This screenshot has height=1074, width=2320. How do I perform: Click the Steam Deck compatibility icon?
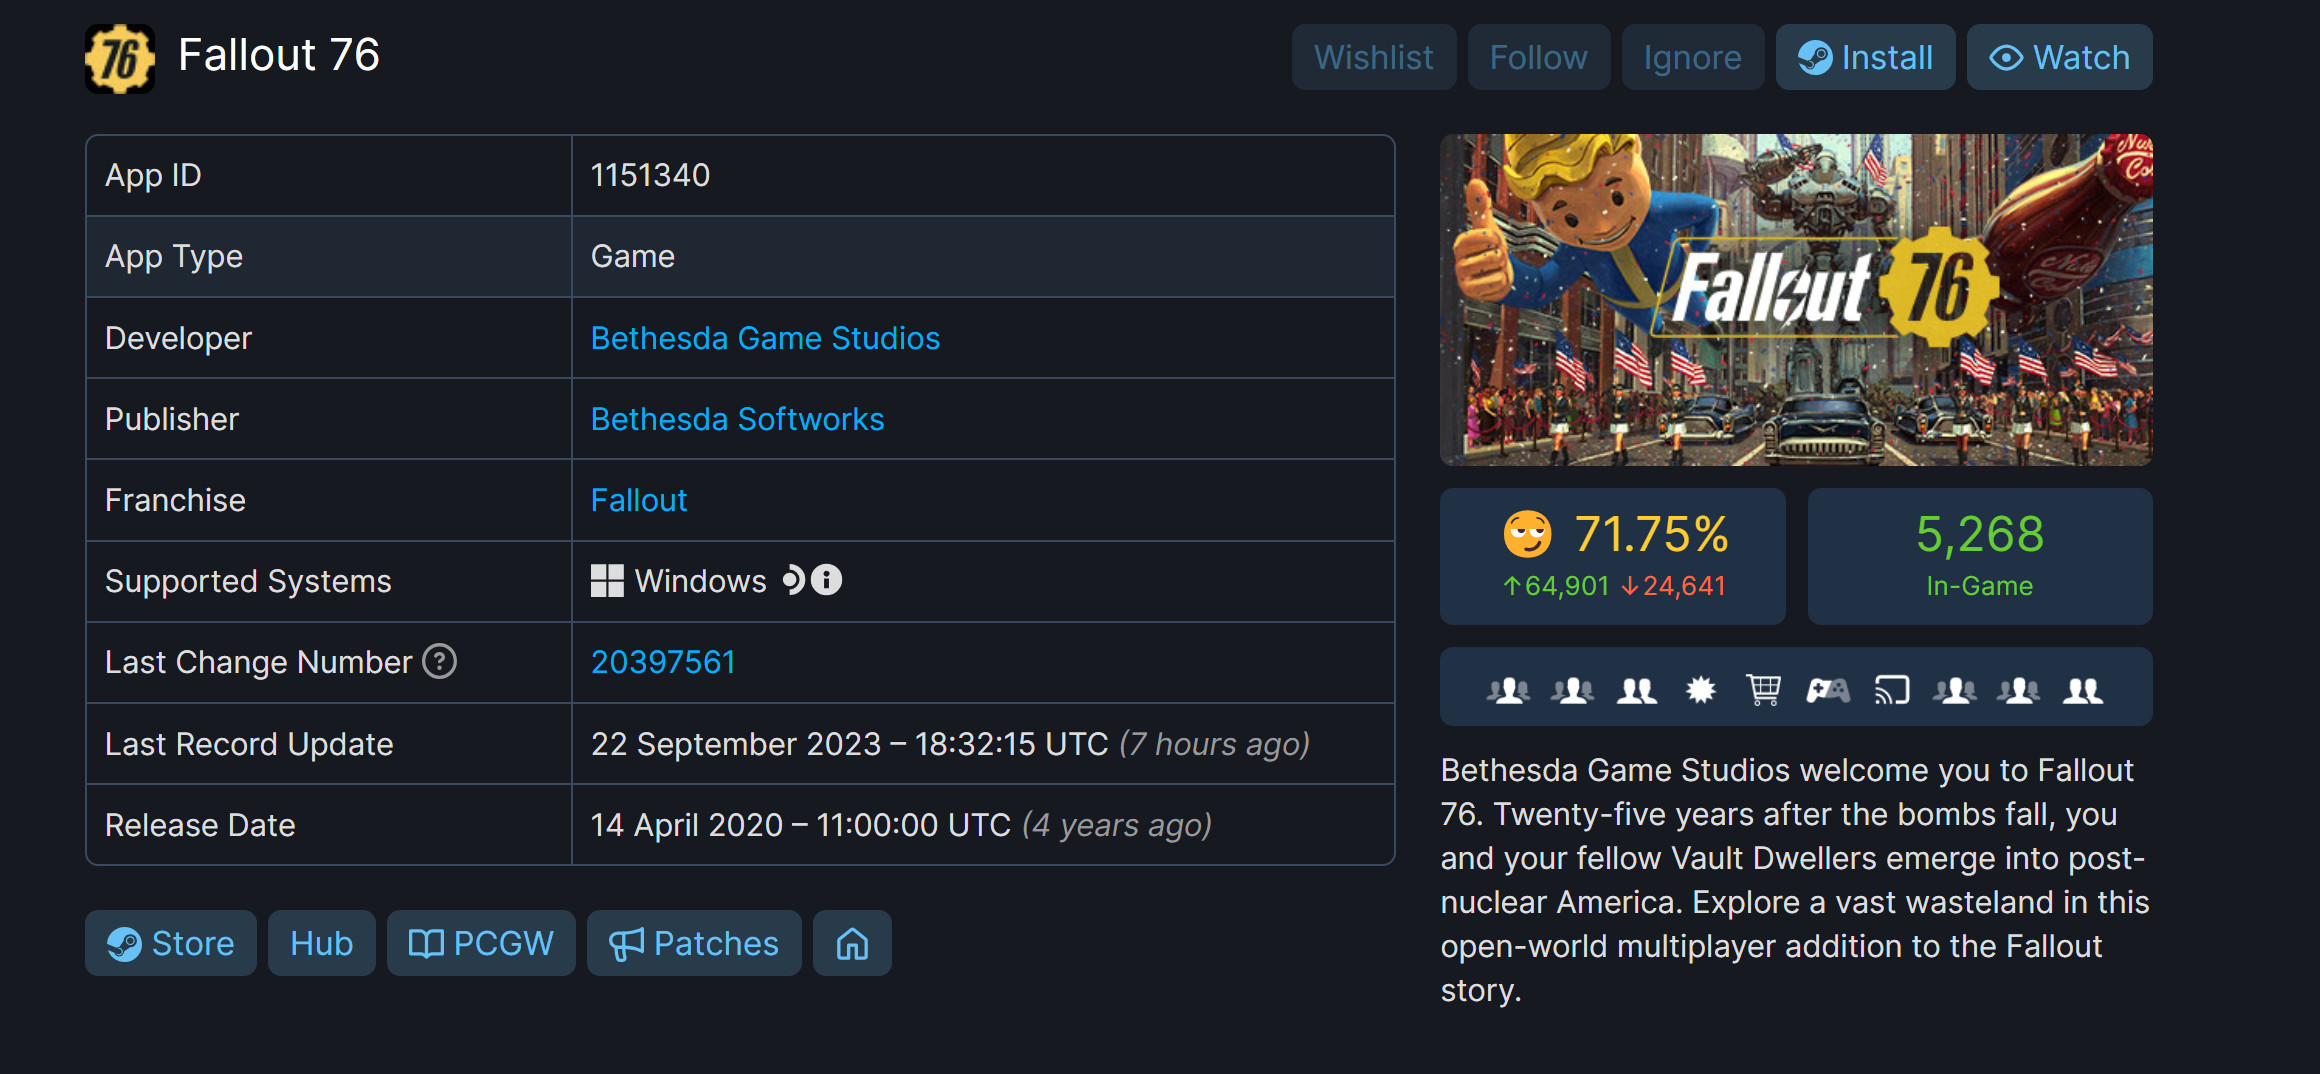pos(793,580)
